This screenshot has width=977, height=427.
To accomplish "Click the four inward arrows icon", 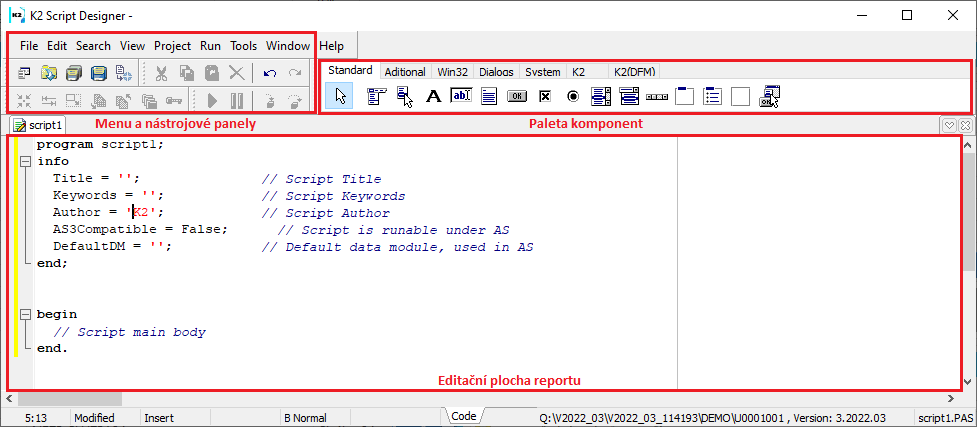I will tap(24, 100).
